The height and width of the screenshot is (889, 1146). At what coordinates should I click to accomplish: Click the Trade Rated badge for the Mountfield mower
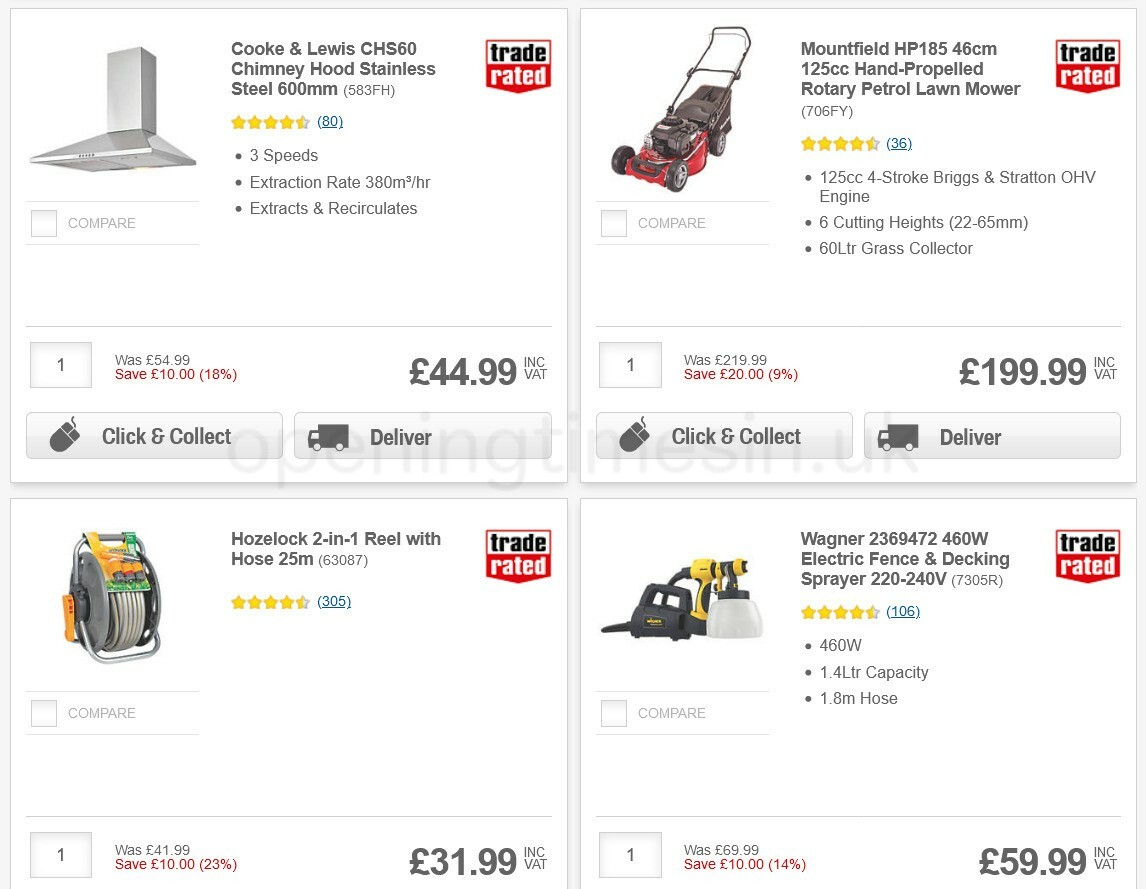coord(1088,65)
